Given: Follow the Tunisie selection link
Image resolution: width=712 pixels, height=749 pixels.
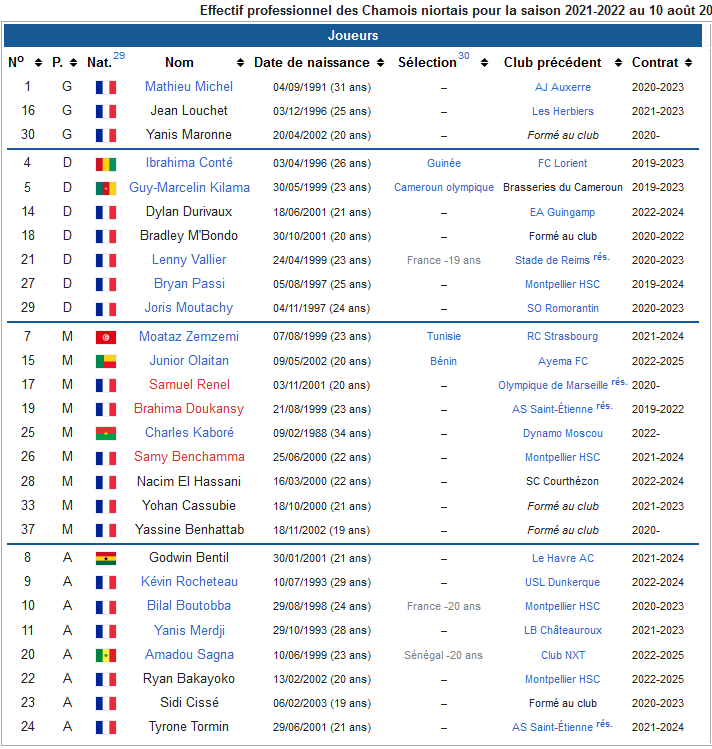Looking at the screenshot, I should 444,337.
